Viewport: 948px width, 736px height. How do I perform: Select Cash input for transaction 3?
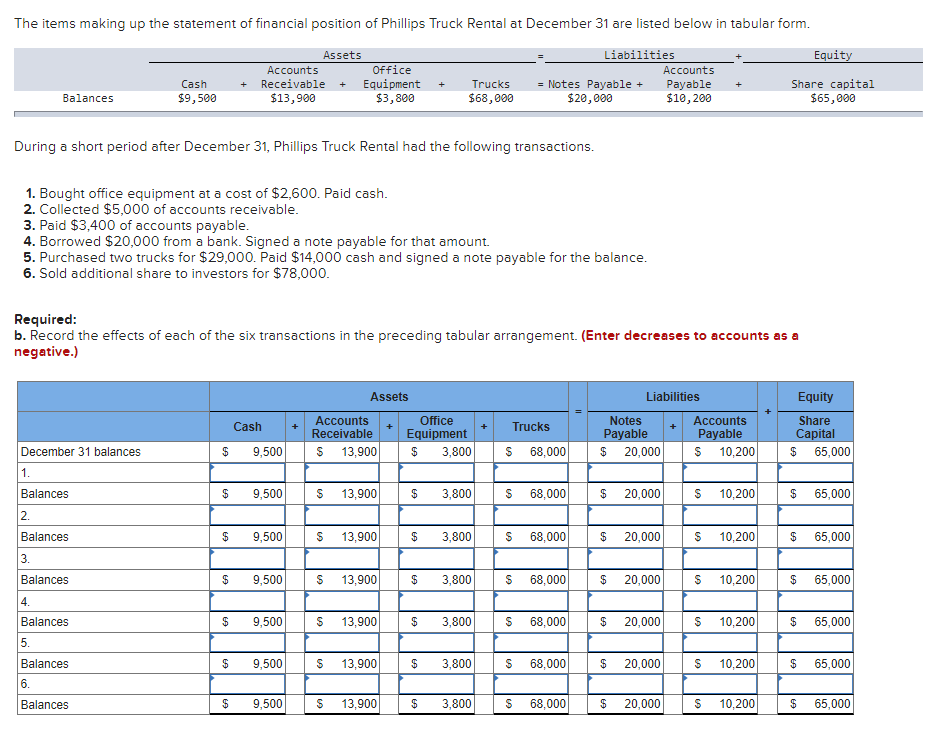pyautogui.click(x=247, y=558)
